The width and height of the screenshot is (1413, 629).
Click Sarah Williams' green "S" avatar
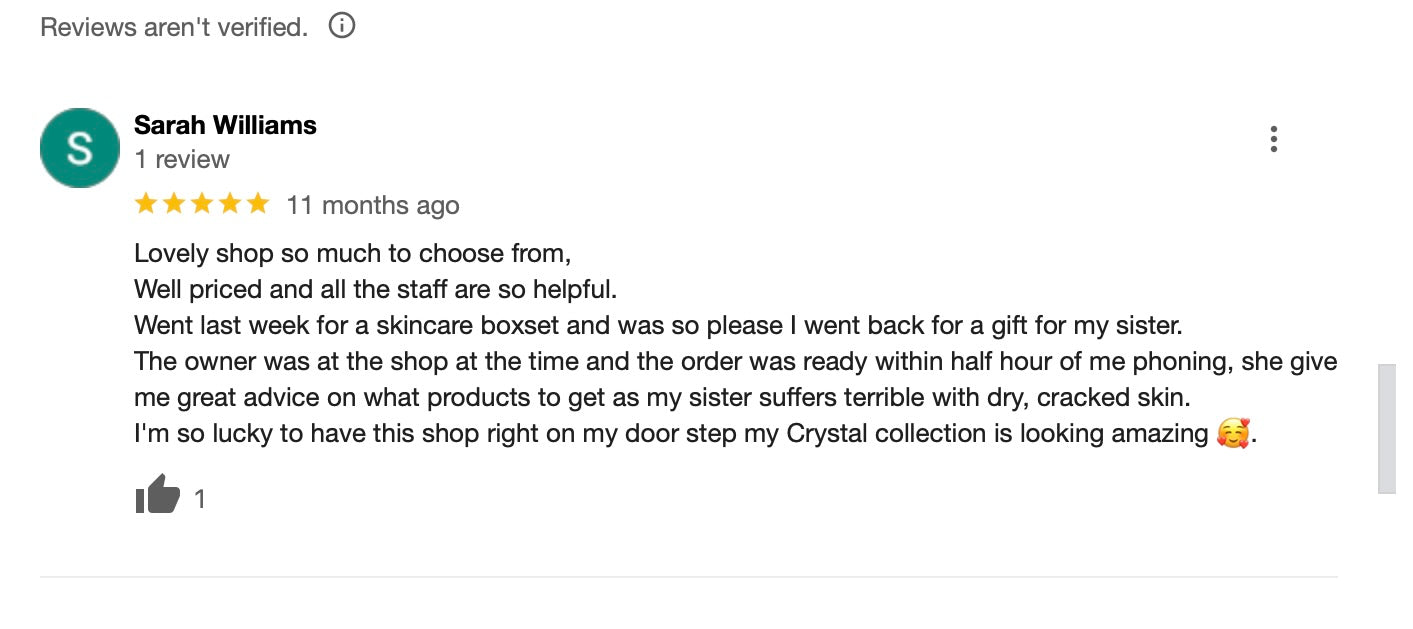[79, 148]
